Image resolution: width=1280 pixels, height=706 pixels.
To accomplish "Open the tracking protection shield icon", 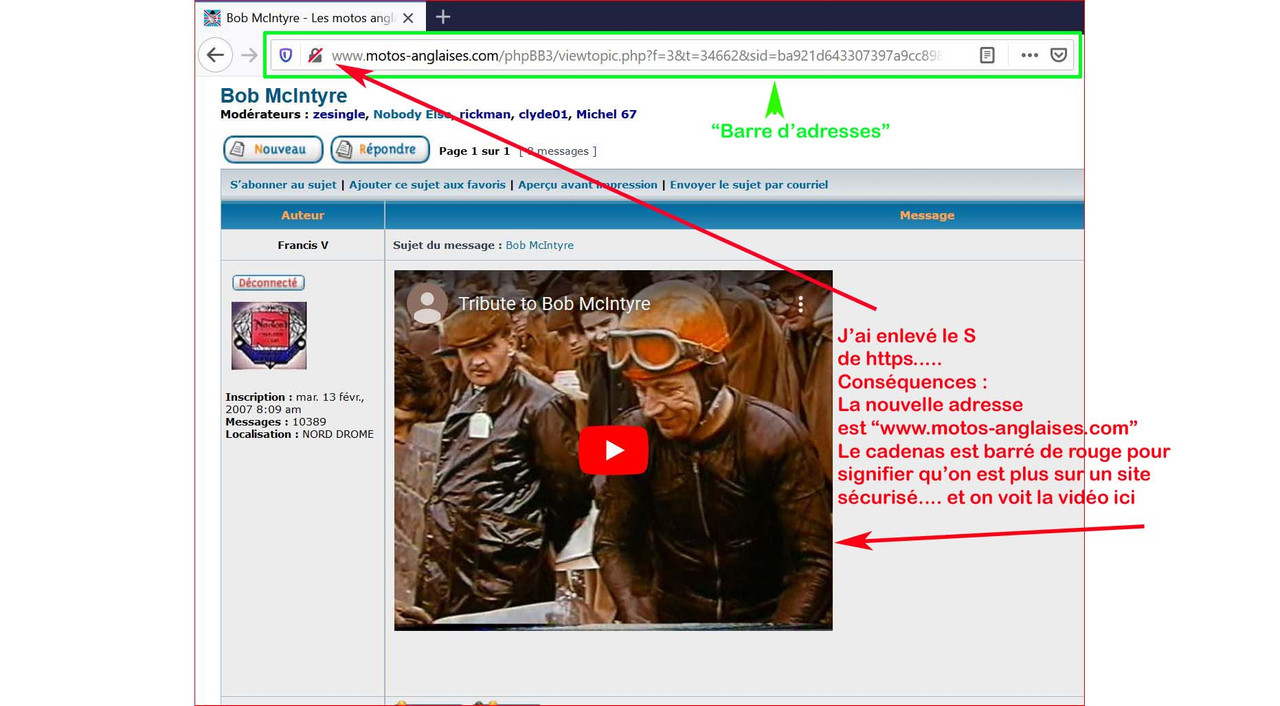I will tap(285, 56).
